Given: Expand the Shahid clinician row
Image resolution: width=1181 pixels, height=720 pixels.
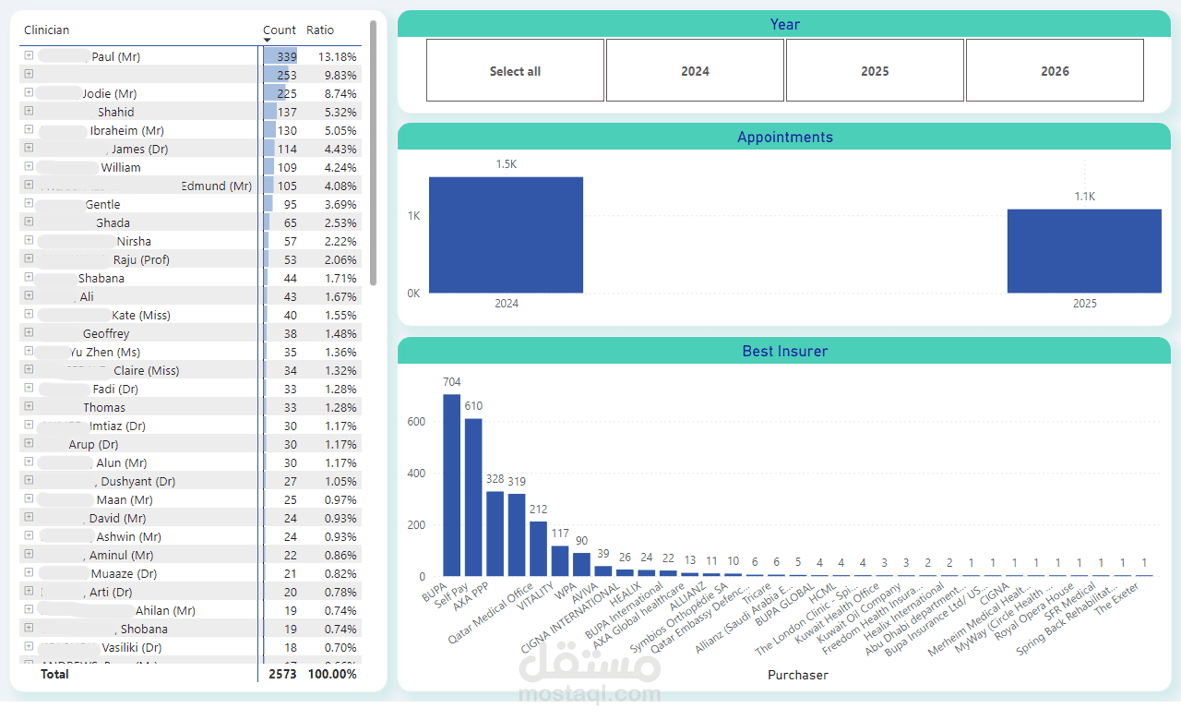Looking at the screenshot, I should pyautogui.click(x=29, y=111).
